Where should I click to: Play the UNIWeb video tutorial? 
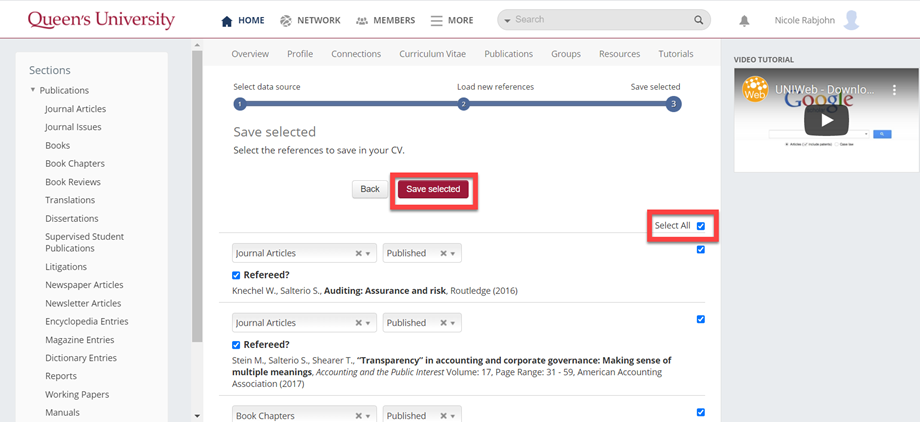click(827, 120)
